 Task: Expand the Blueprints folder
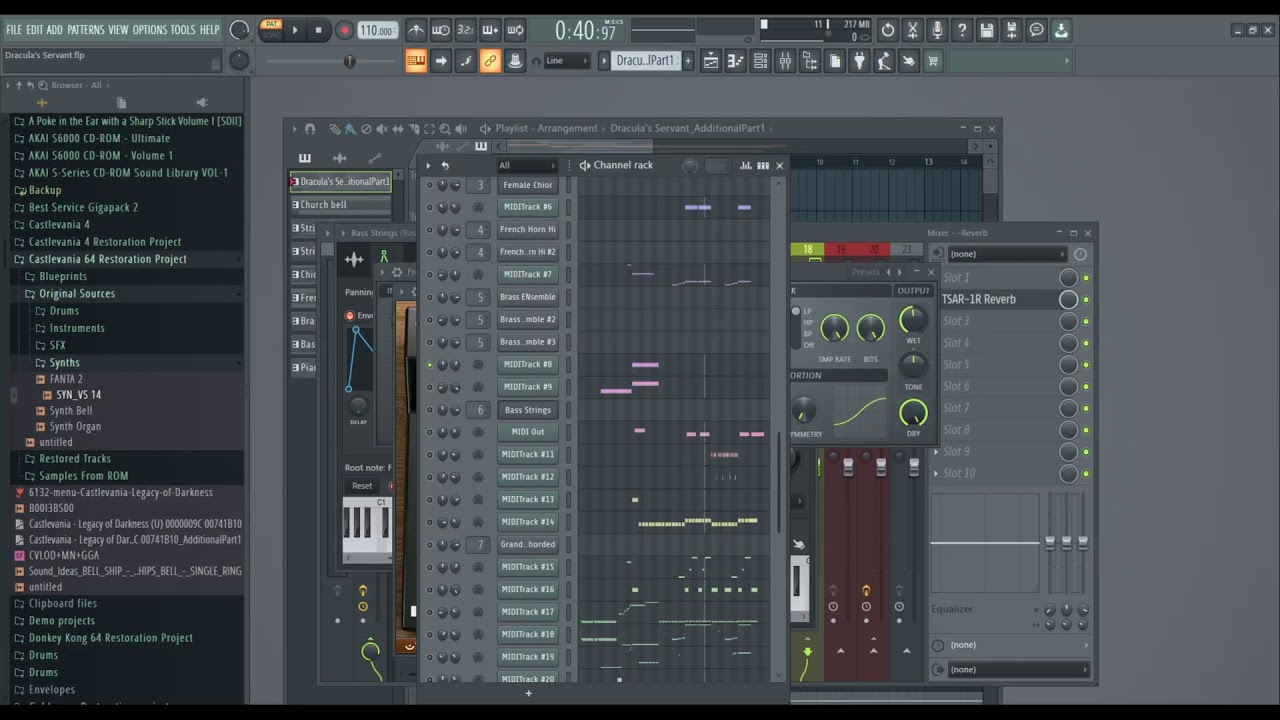pyautogui.click(x=63, y=276)
